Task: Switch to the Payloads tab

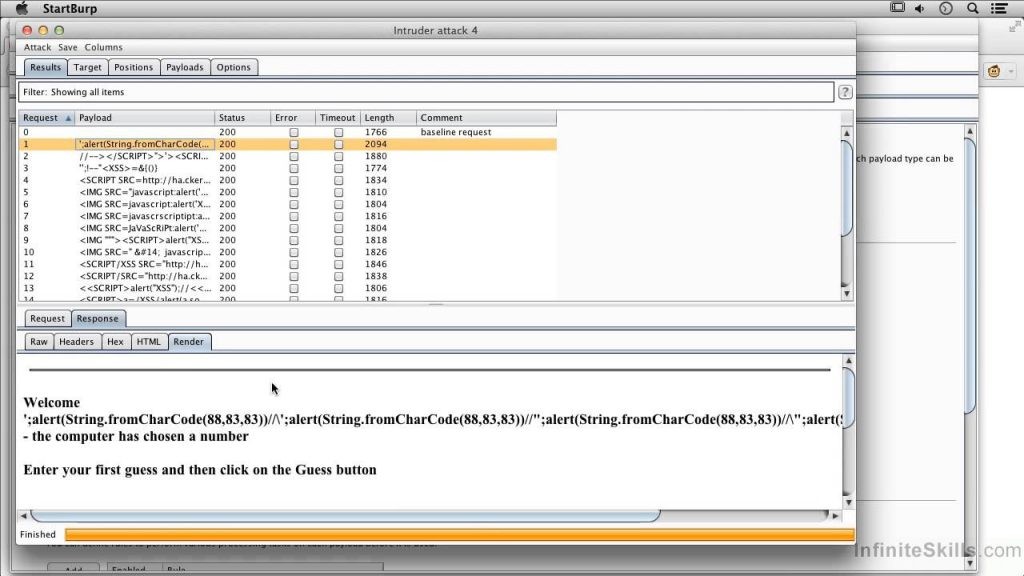Action: pyautogui.click(x=185, y=67)
